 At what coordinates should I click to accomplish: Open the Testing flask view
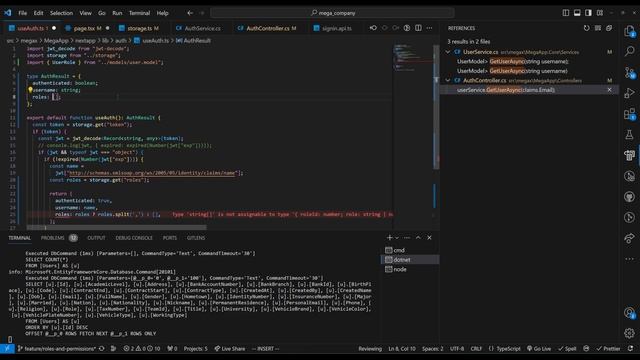629,135
